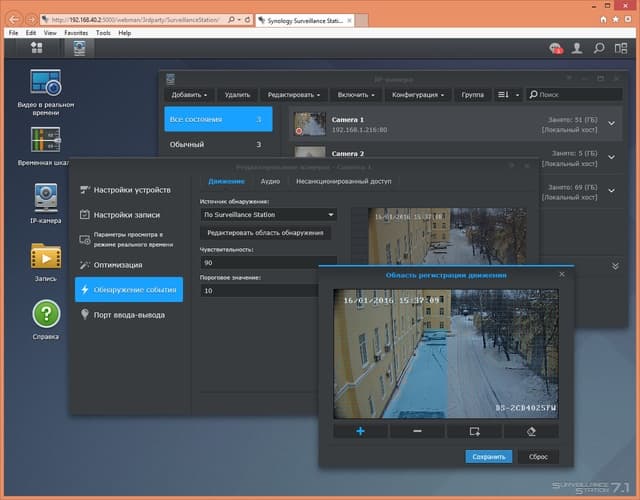Open the Timeline desktop icon
This screenshot has width=640, height=500.
[x=46, y=140]
